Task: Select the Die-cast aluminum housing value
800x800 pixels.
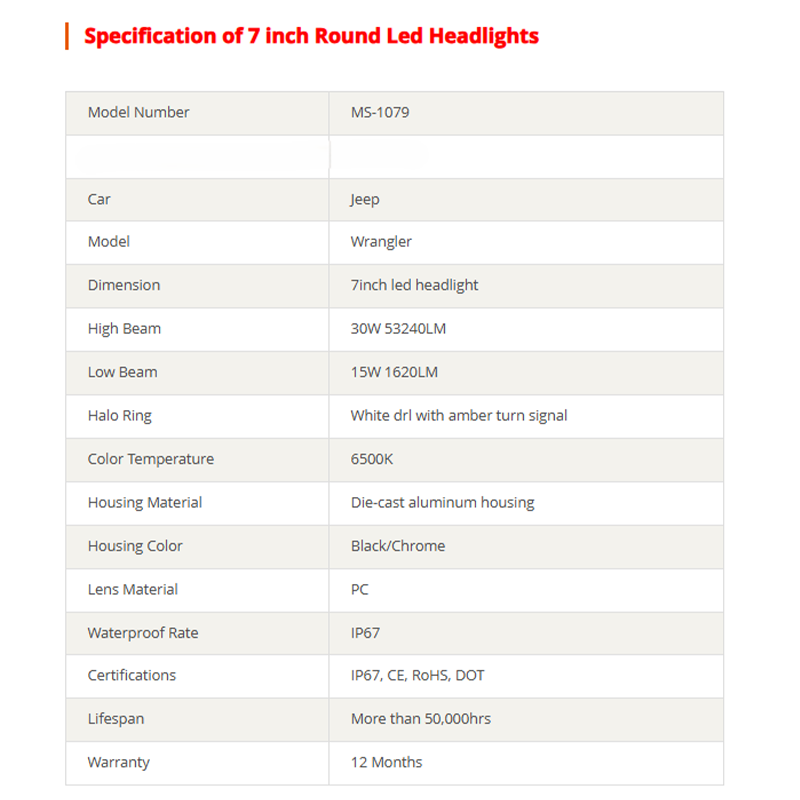Action: 442,503
